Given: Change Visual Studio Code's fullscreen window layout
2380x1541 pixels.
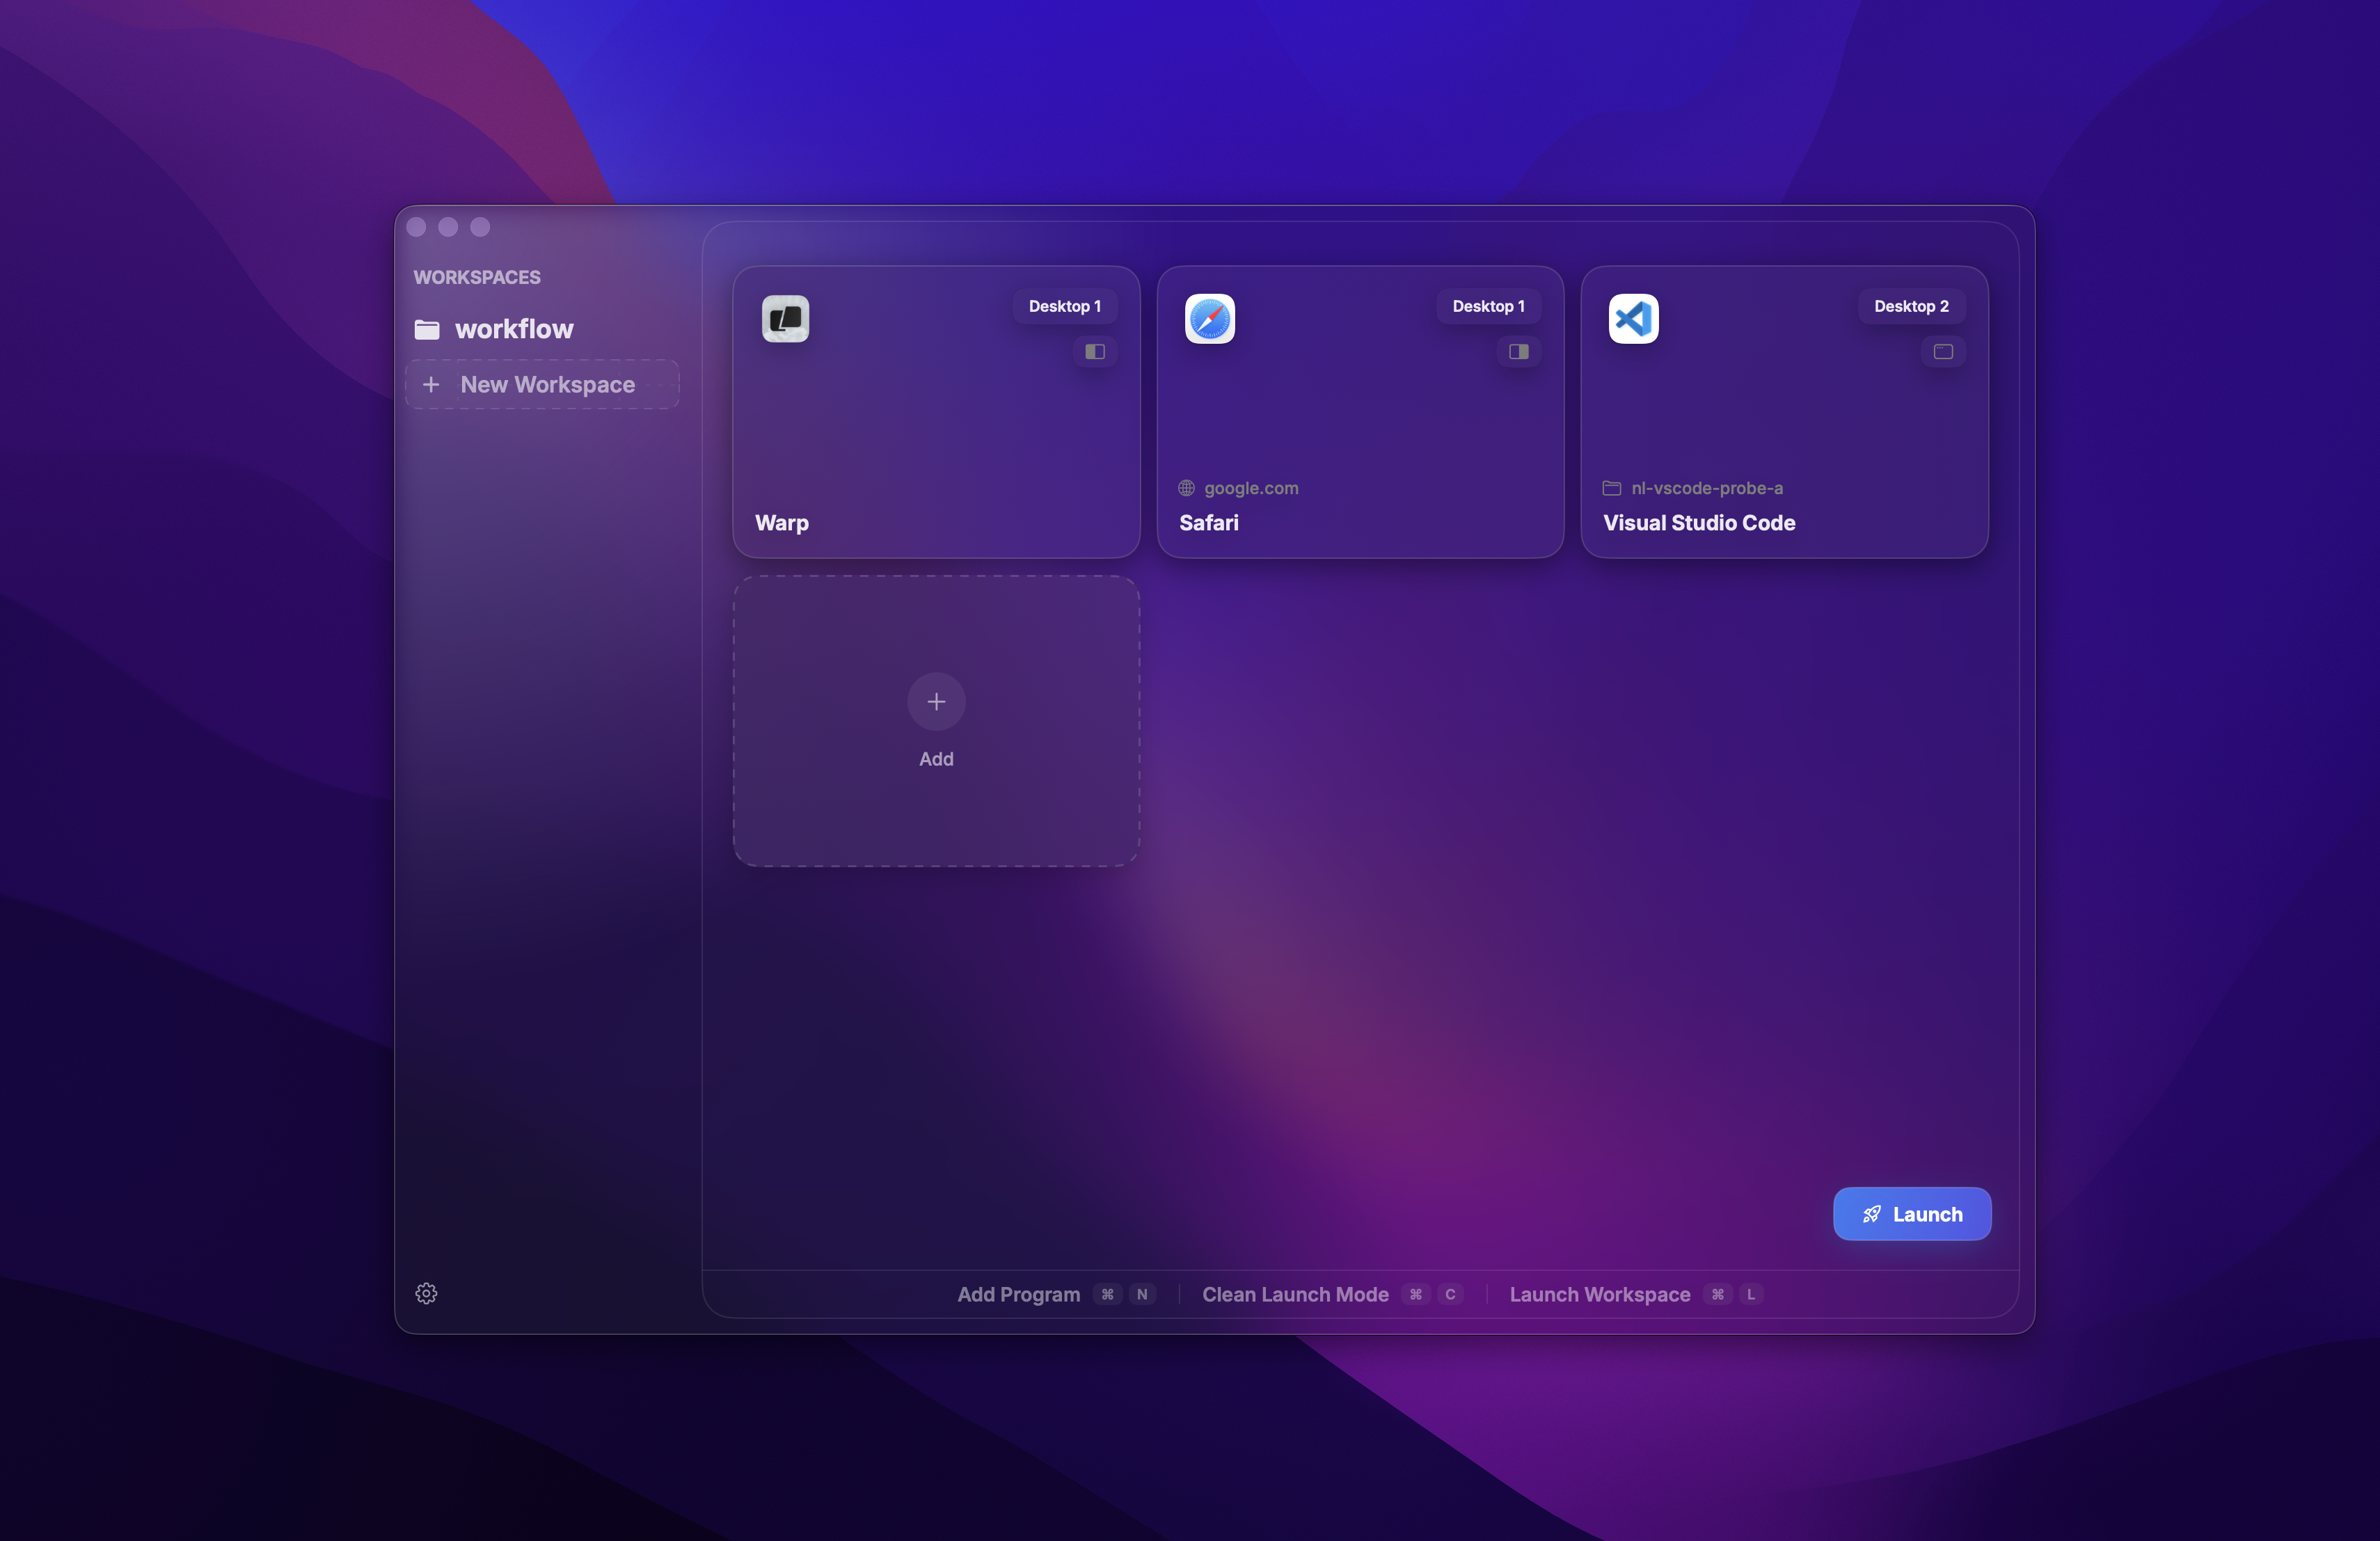Looking at the screenshot, I should tap(1943, 351).
